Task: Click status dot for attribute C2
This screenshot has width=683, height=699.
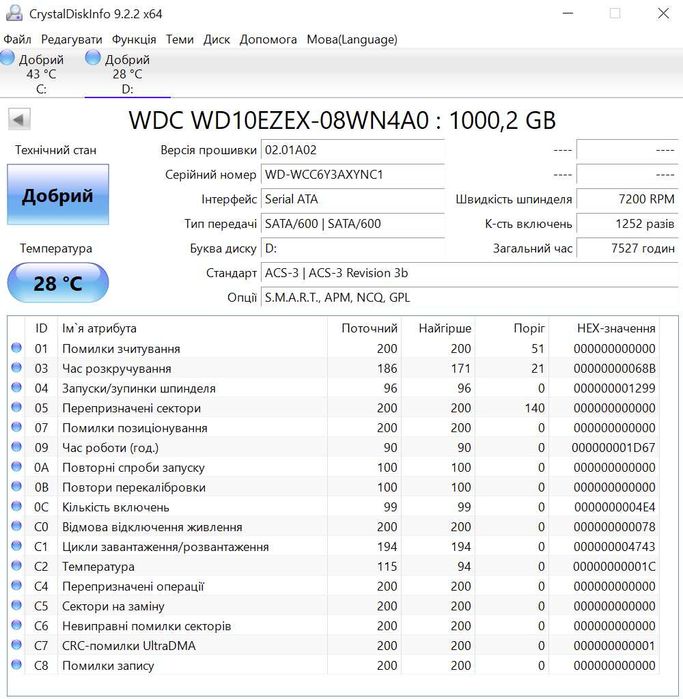Action: (x=16, y=565)
